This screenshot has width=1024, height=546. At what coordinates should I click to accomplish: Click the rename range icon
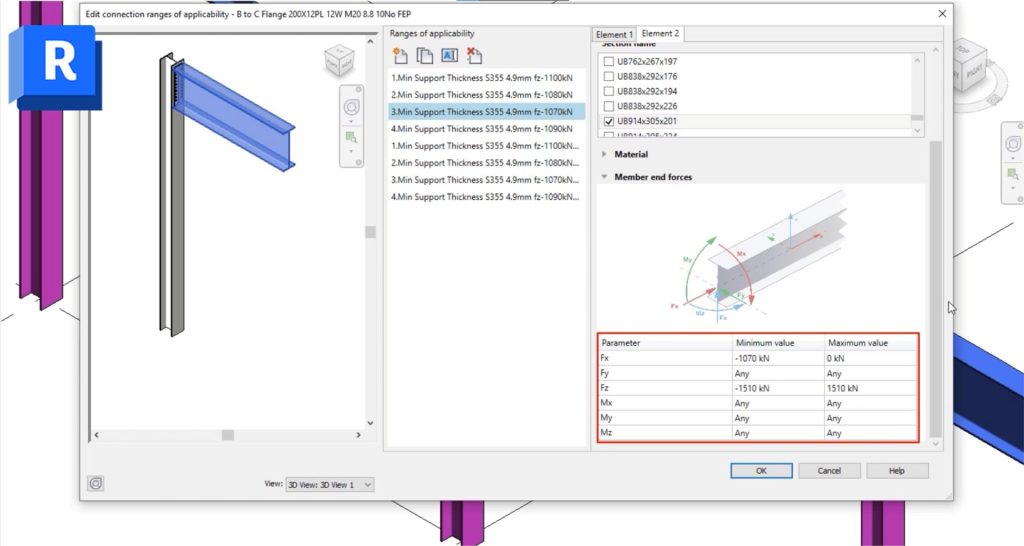pos(449,56)
